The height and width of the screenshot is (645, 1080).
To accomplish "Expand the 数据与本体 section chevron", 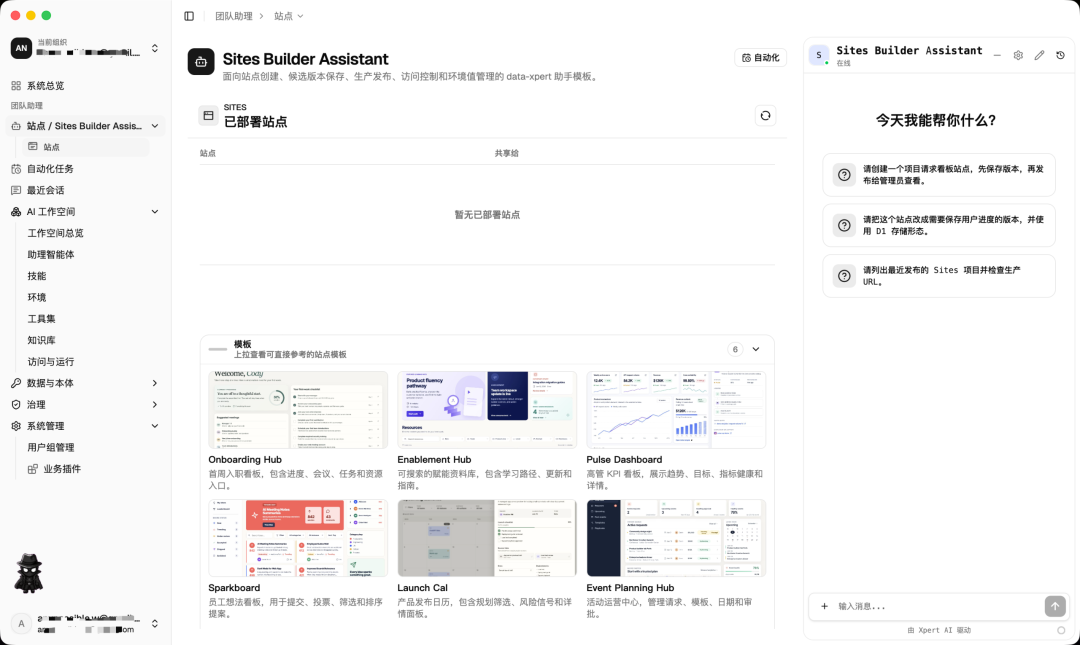I will tap(155, 383).
